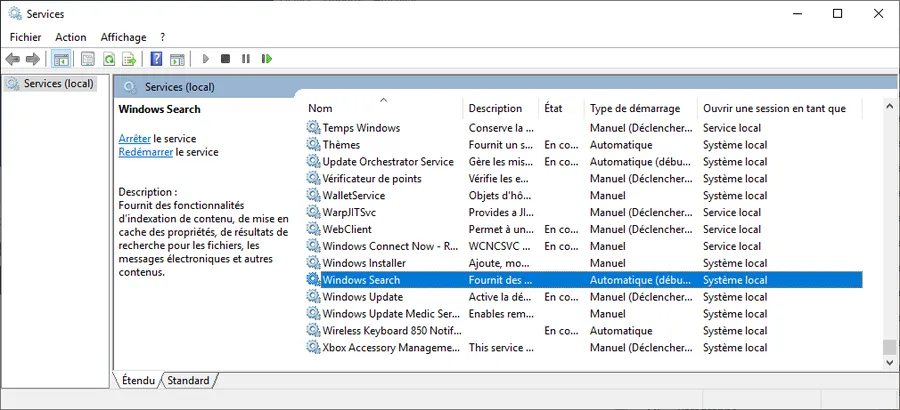
Task: Click the gear icon of Windows Update Medic
Action: click(x=313, y=314)
